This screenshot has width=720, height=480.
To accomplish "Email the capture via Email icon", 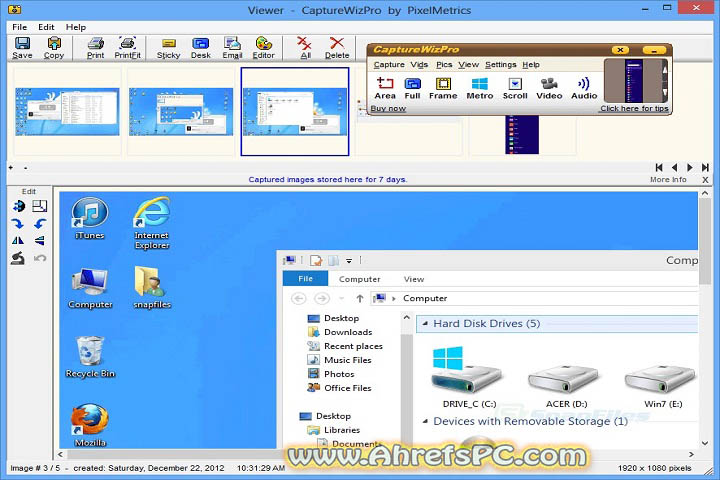I will click(x=232, y=48).
